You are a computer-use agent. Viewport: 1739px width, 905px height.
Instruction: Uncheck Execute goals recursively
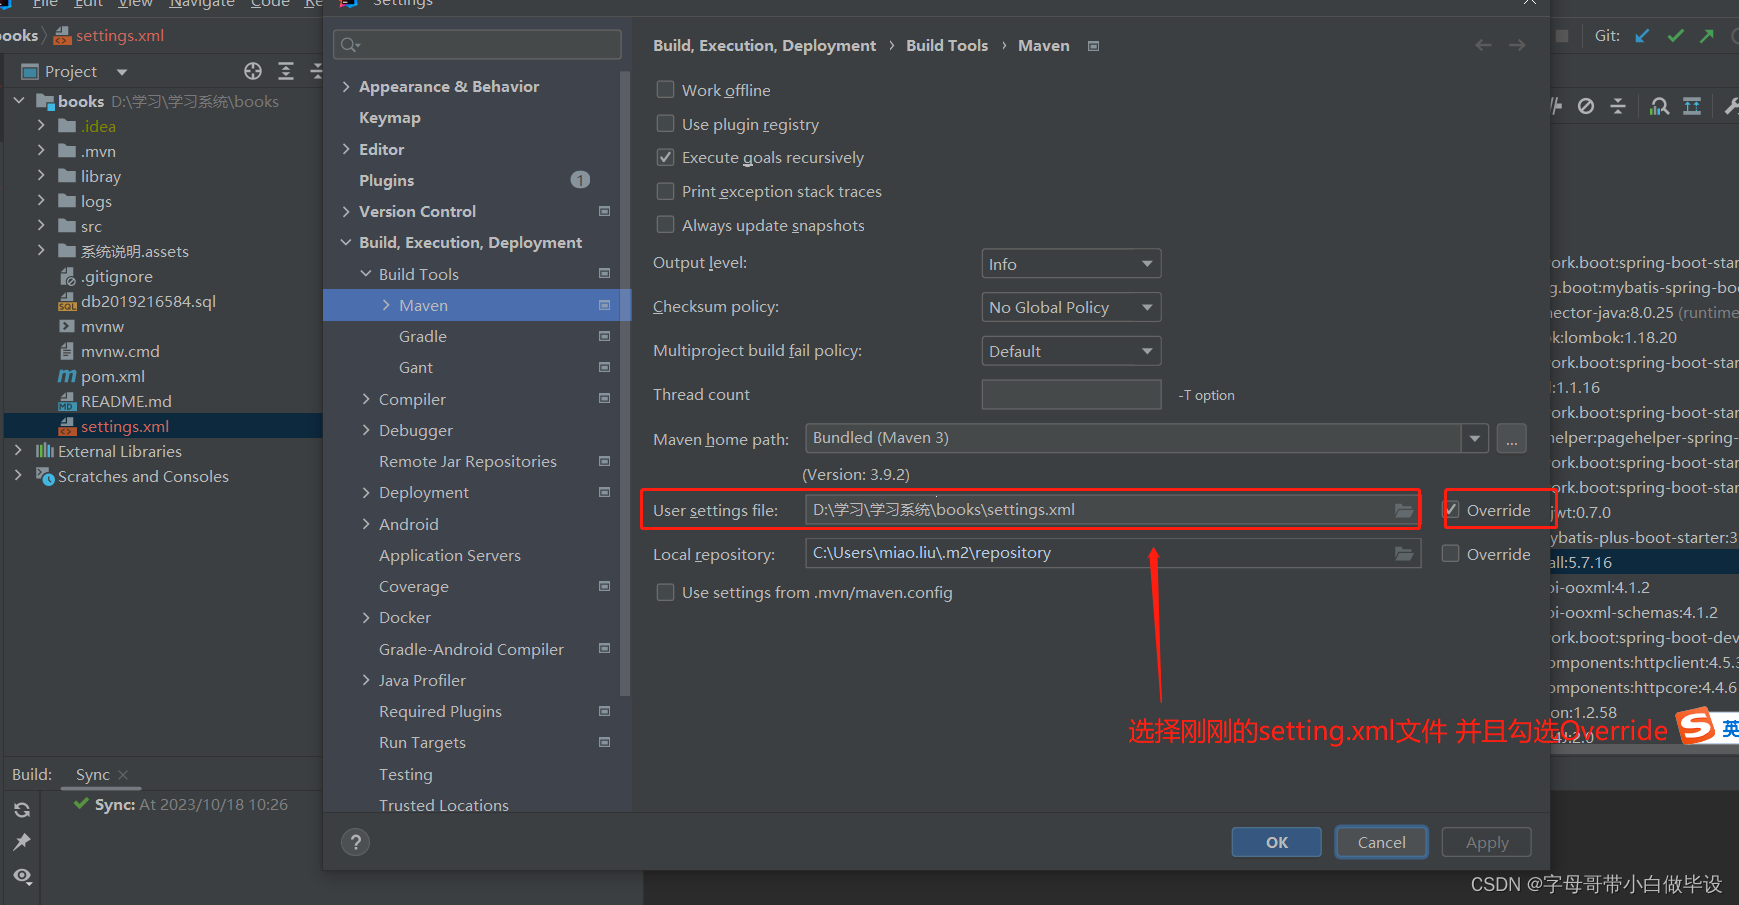coord(665,157)
